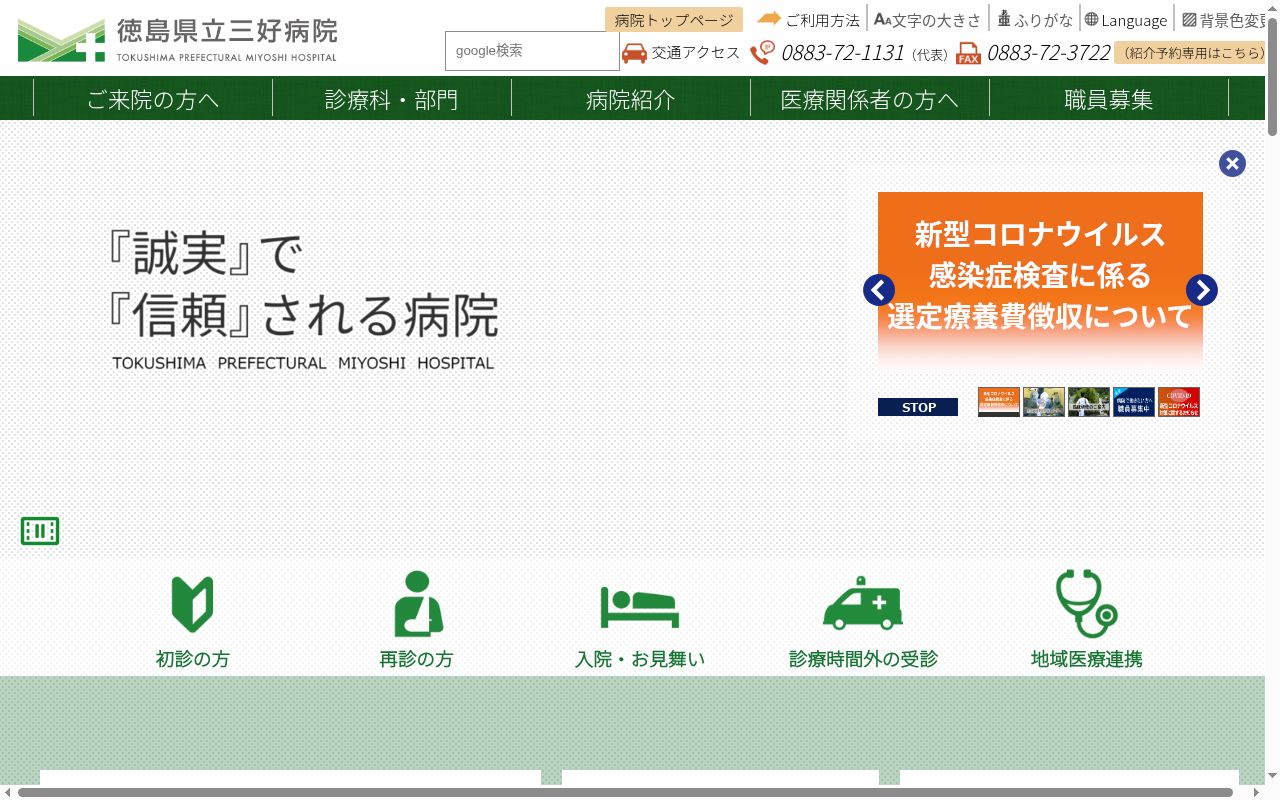Click the ambulance icon
The image size is (1280, 800).
coord(863,603)
